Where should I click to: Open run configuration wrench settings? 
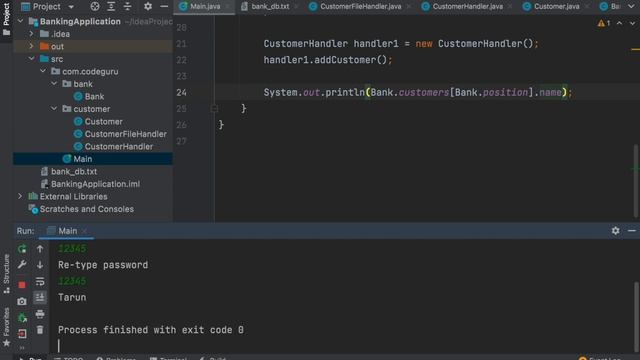22,265
